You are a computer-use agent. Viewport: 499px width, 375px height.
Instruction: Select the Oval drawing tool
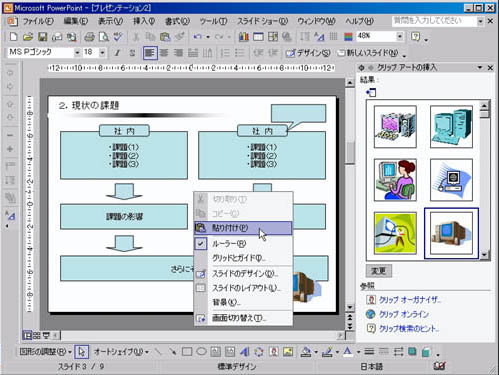(201, 352)
